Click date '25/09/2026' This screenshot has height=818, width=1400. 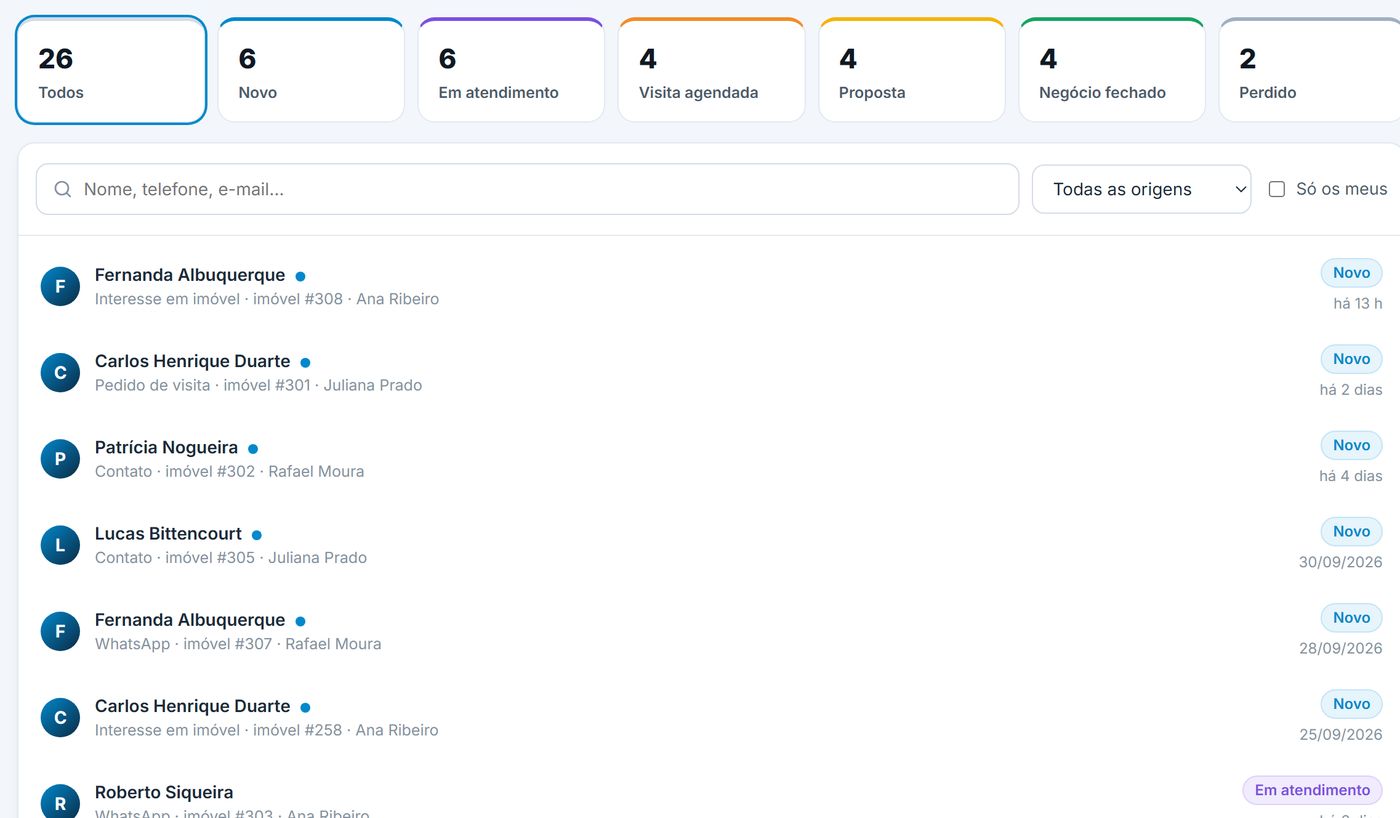[x=1341, y=734]
